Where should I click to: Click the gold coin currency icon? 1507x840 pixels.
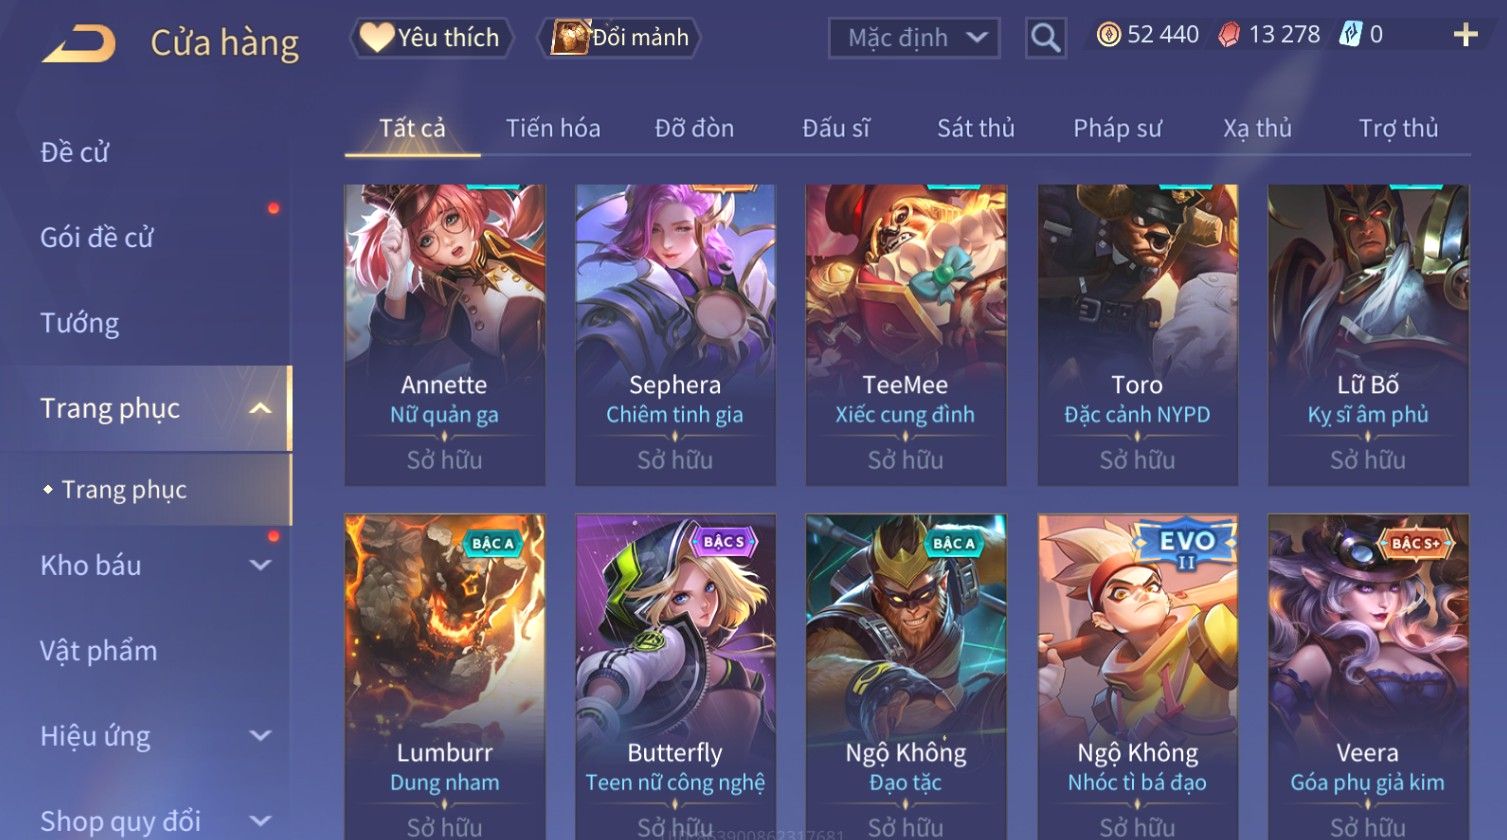(1108, 35)
